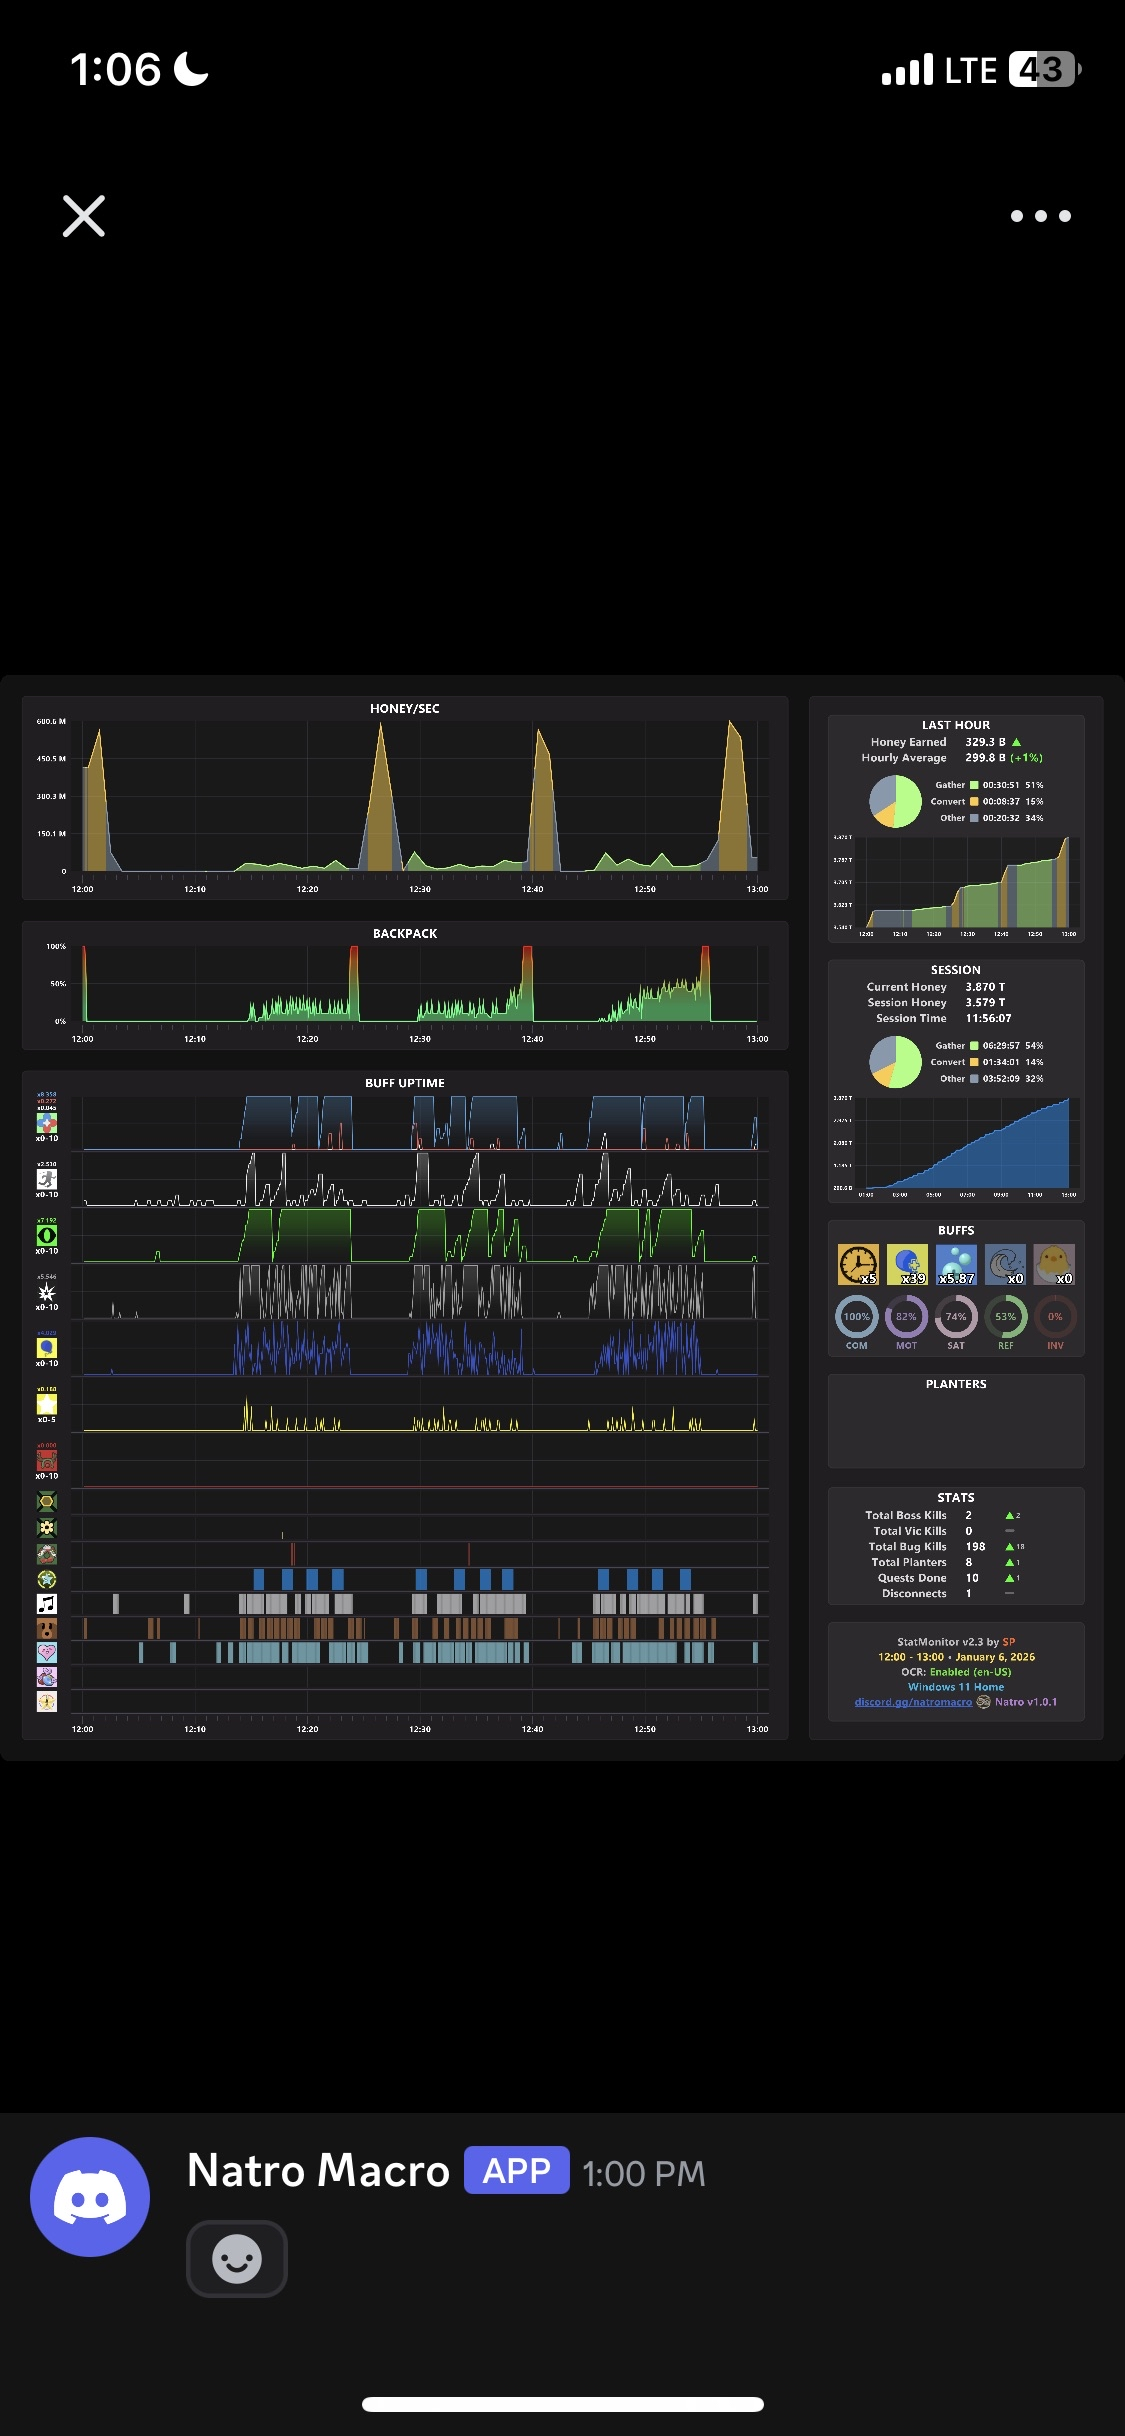Tap the Natro Macro Discord avatar

pos(90,2196)
